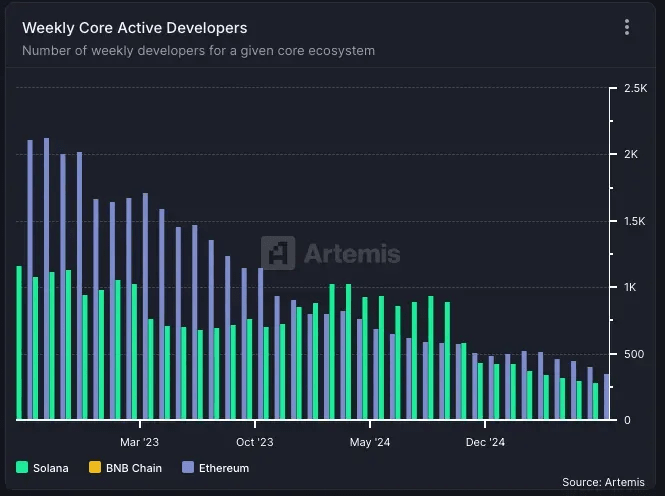665x496 pixels.
Task: Toggle the BNB Chain series legend label
Action: (x=133, y=467)
